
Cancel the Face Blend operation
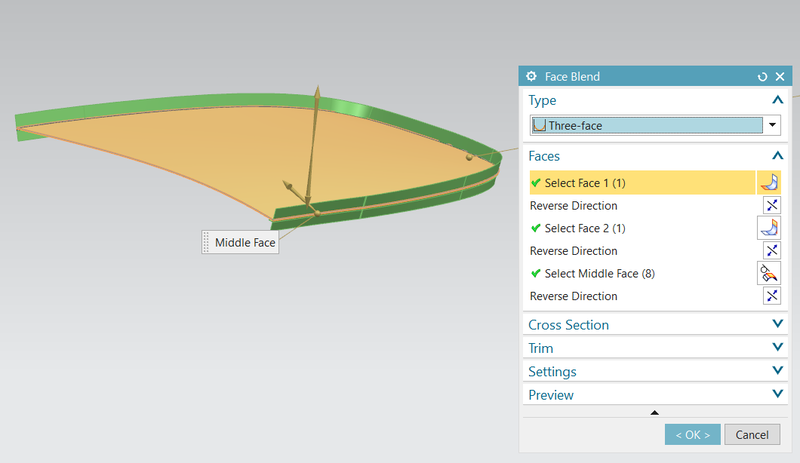tap(752, 434)
